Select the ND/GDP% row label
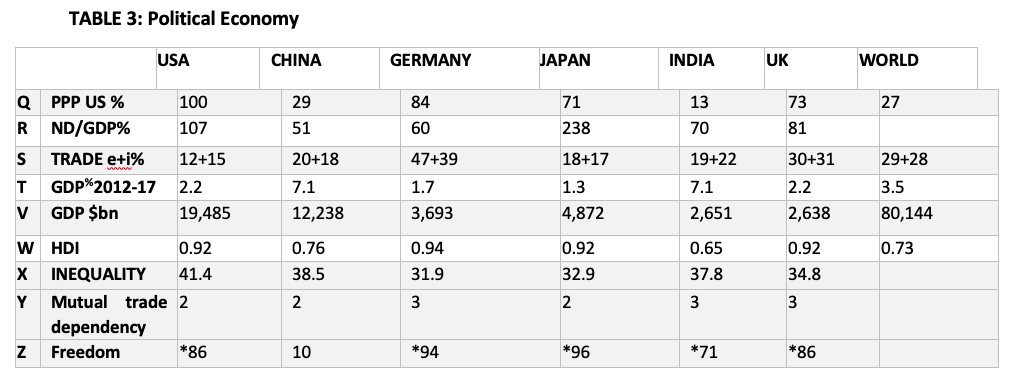 pyautogui.click(x=90, y=129)
